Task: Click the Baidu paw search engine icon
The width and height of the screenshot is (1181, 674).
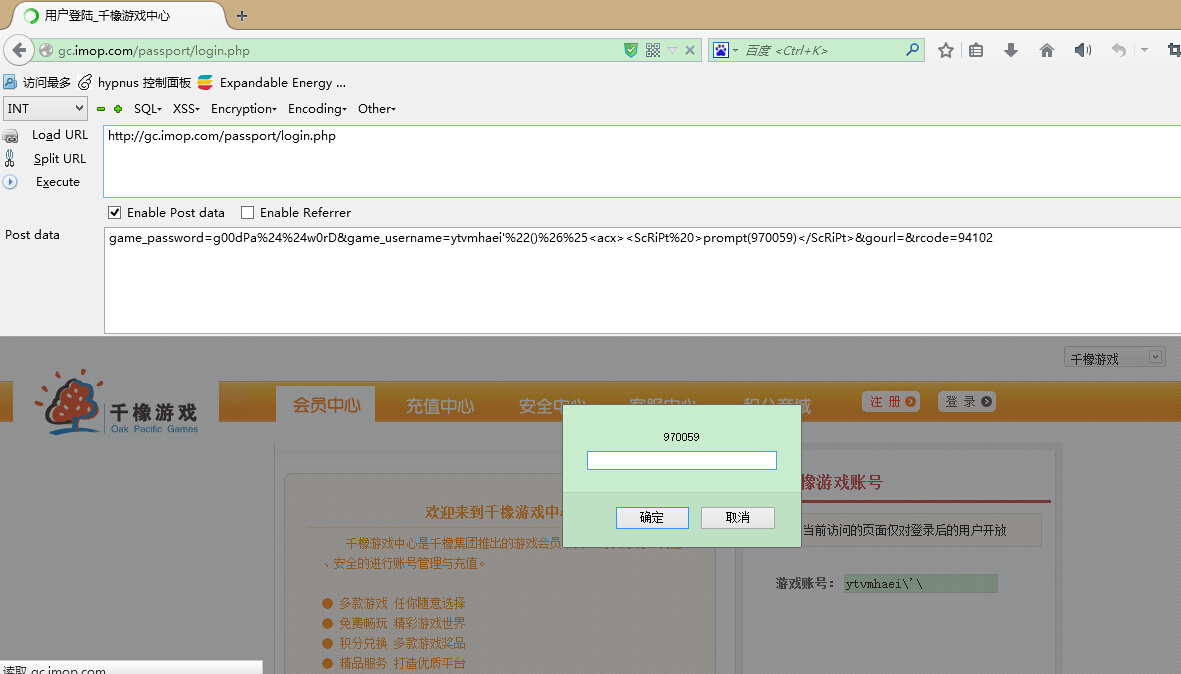Action: [721, 50]
